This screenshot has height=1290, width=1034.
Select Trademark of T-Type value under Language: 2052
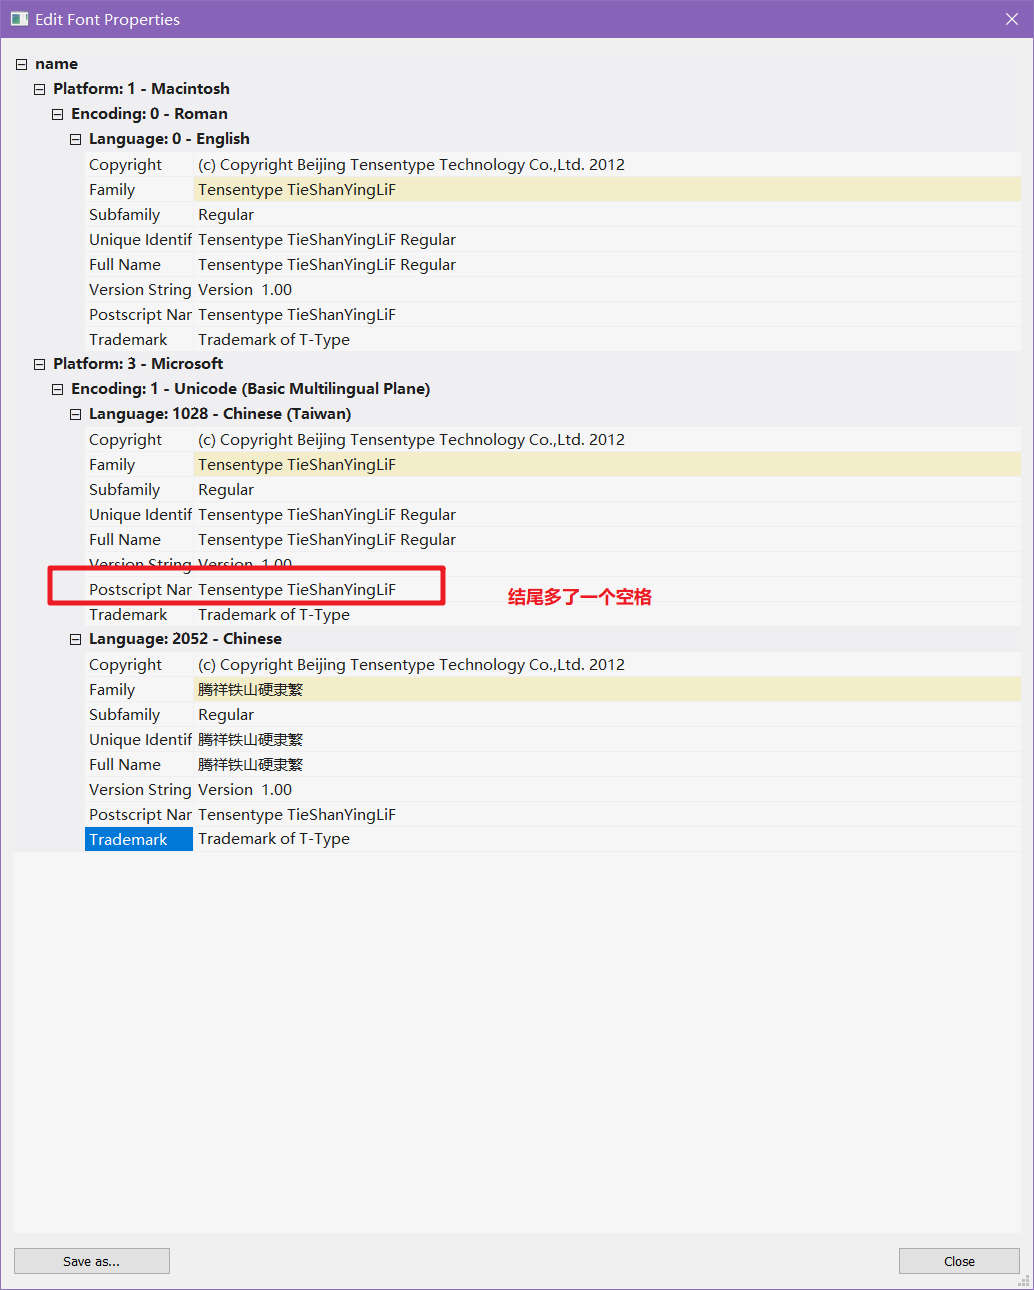[x=607, y=839]
